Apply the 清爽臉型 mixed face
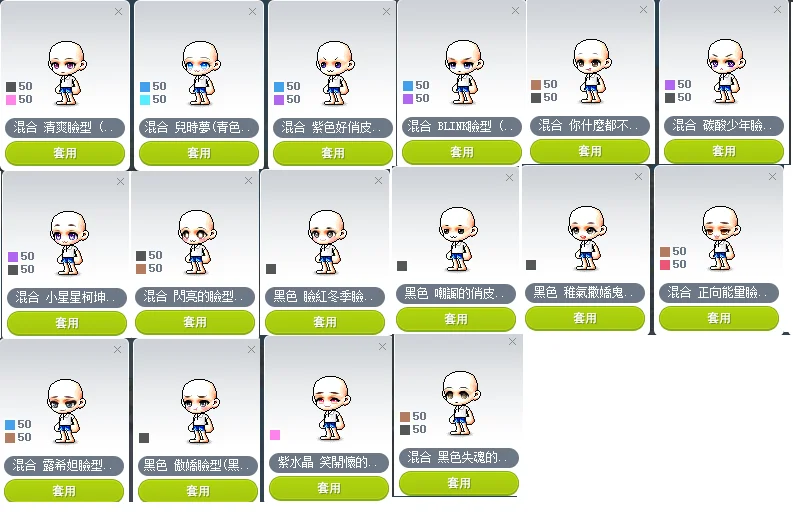Viewport: 793px width, 512px height. (65, 153)
